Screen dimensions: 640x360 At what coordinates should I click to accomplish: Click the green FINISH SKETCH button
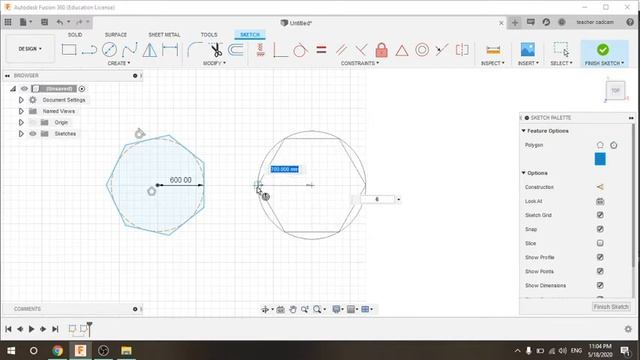pyautogui.click(x=604, y=53)
